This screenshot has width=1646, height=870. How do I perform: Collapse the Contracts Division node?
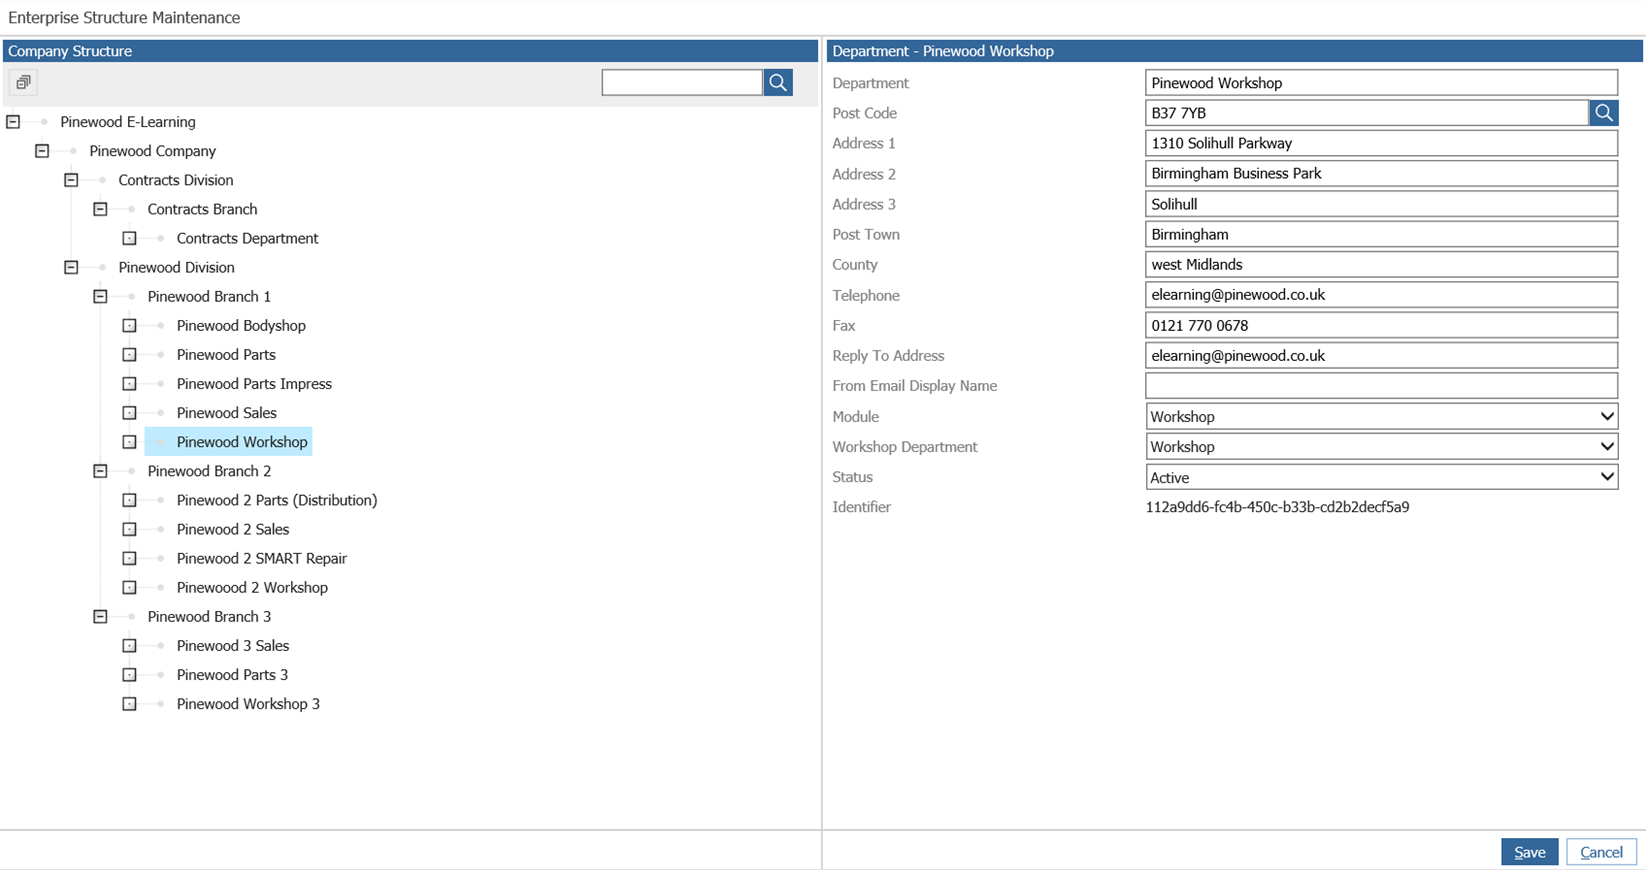(x=71, y=180)
